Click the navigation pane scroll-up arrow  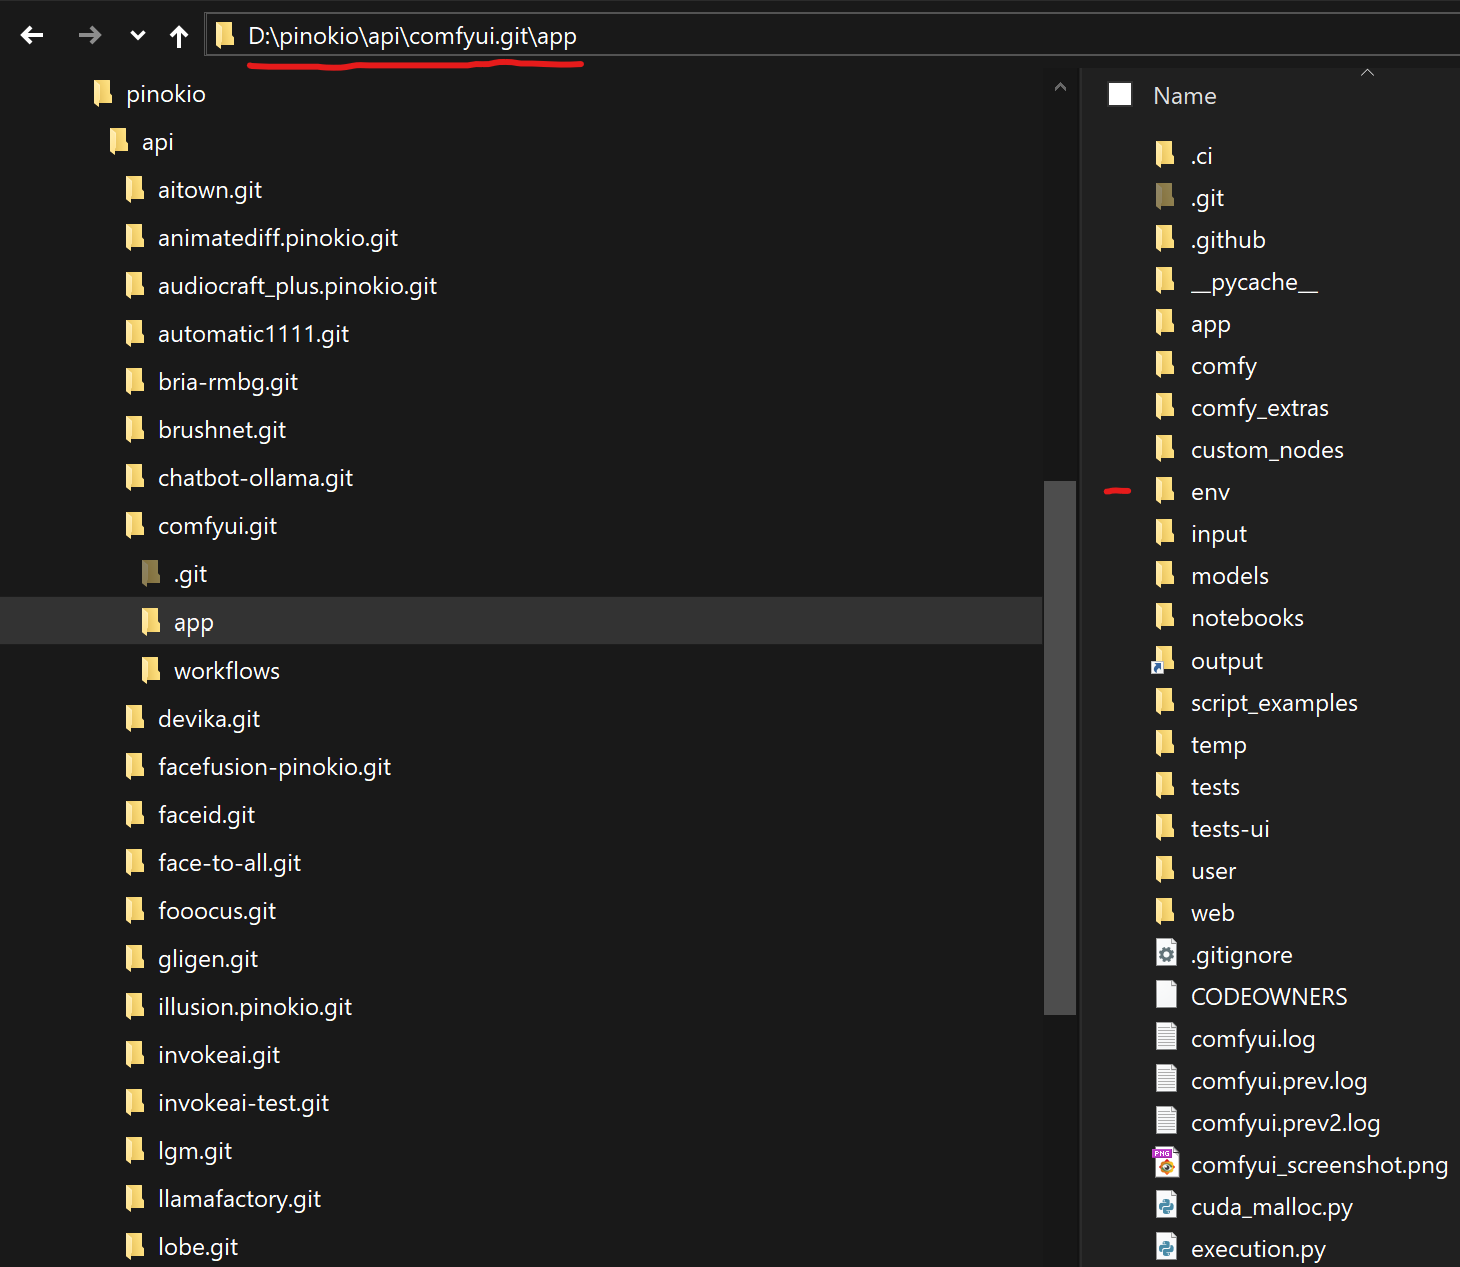[x=1060, y=88]
